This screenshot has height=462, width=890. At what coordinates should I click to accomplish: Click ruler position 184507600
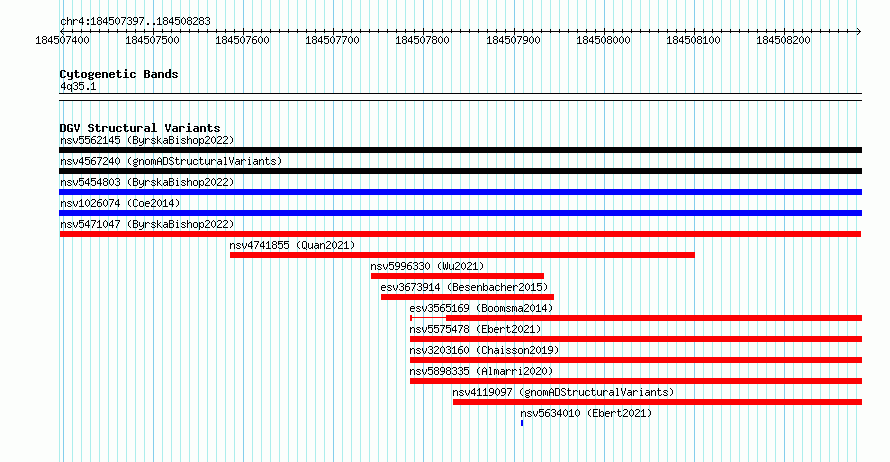pyautogui.click(x=242, y=40)
